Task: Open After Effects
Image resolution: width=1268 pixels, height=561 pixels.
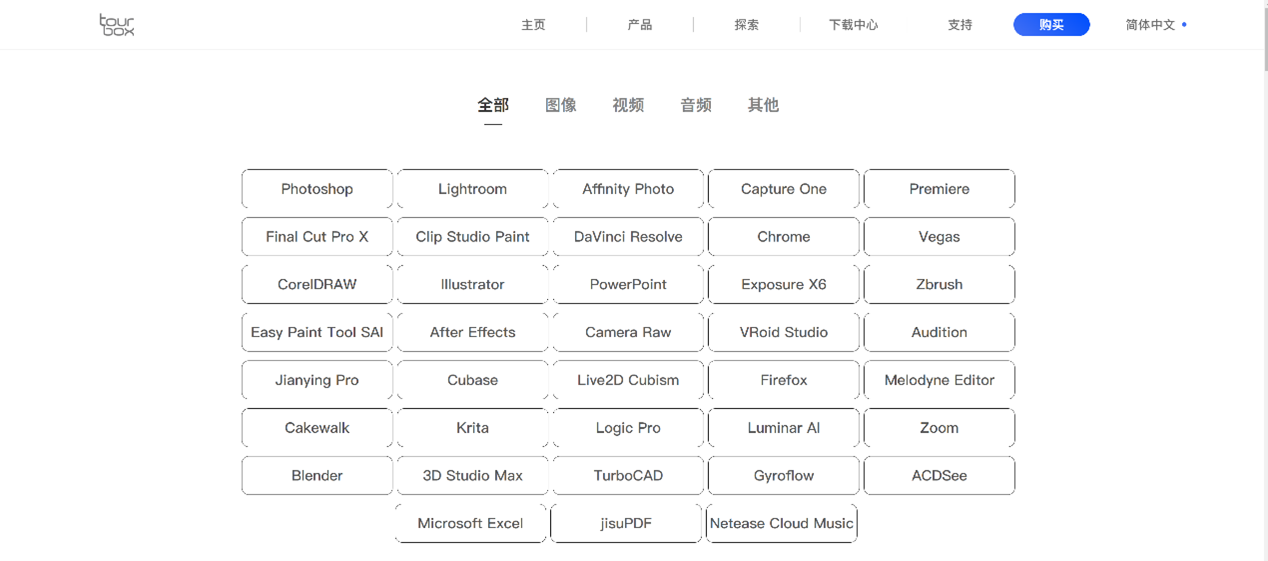Action: click(x=472, y=332)
